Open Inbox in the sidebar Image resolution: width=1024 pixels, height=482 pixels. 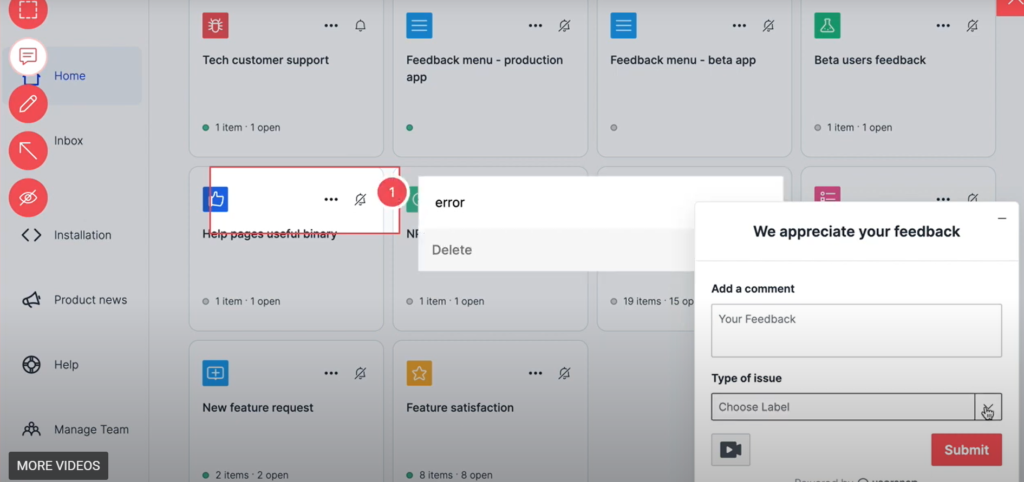[x=68, y=141]
